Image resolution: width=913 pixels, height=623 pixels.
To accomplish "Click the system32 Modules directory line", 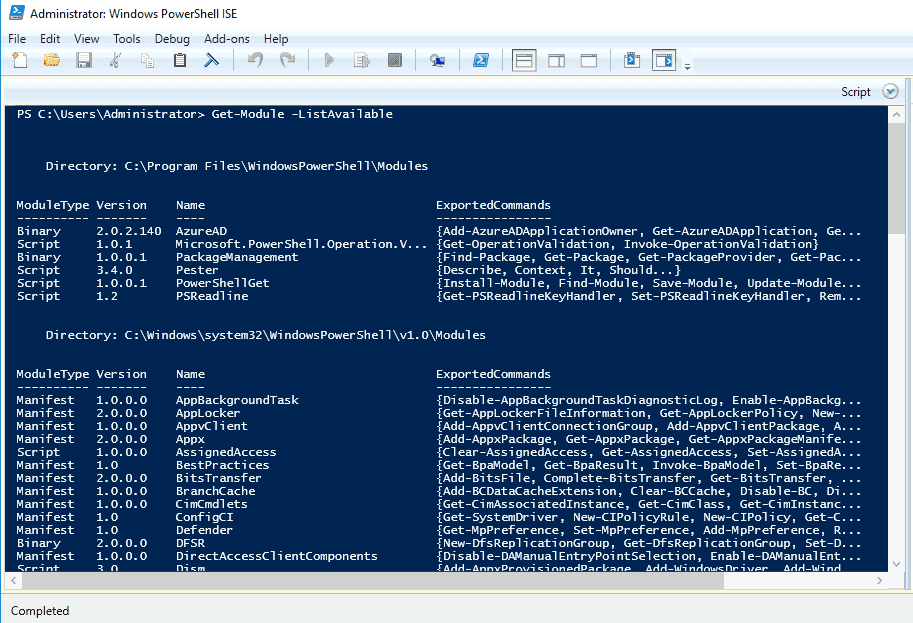I will pos(266,335).
